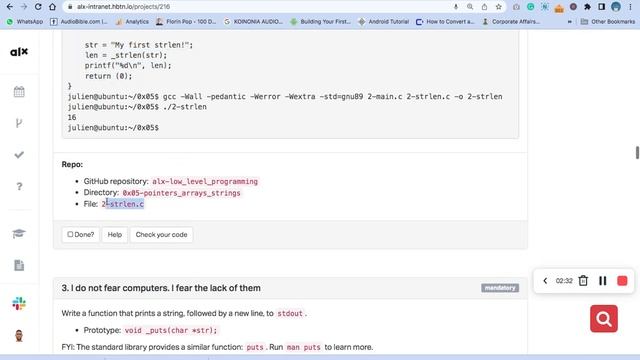Open the Other Bookmarks folder
640x360 pixels.
608,22
